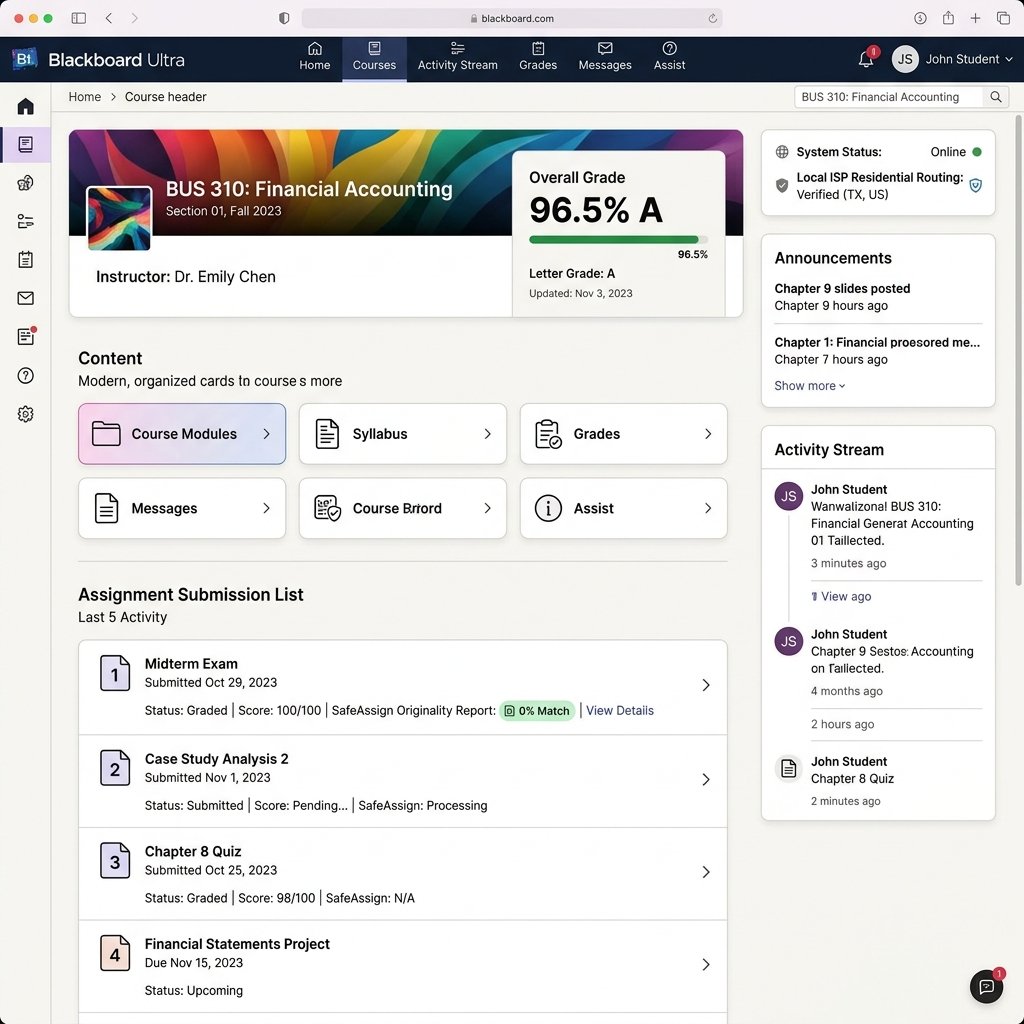Open the mail envelope icon in left sidebar
1024x1024 pixels.
tap(25, 298)
